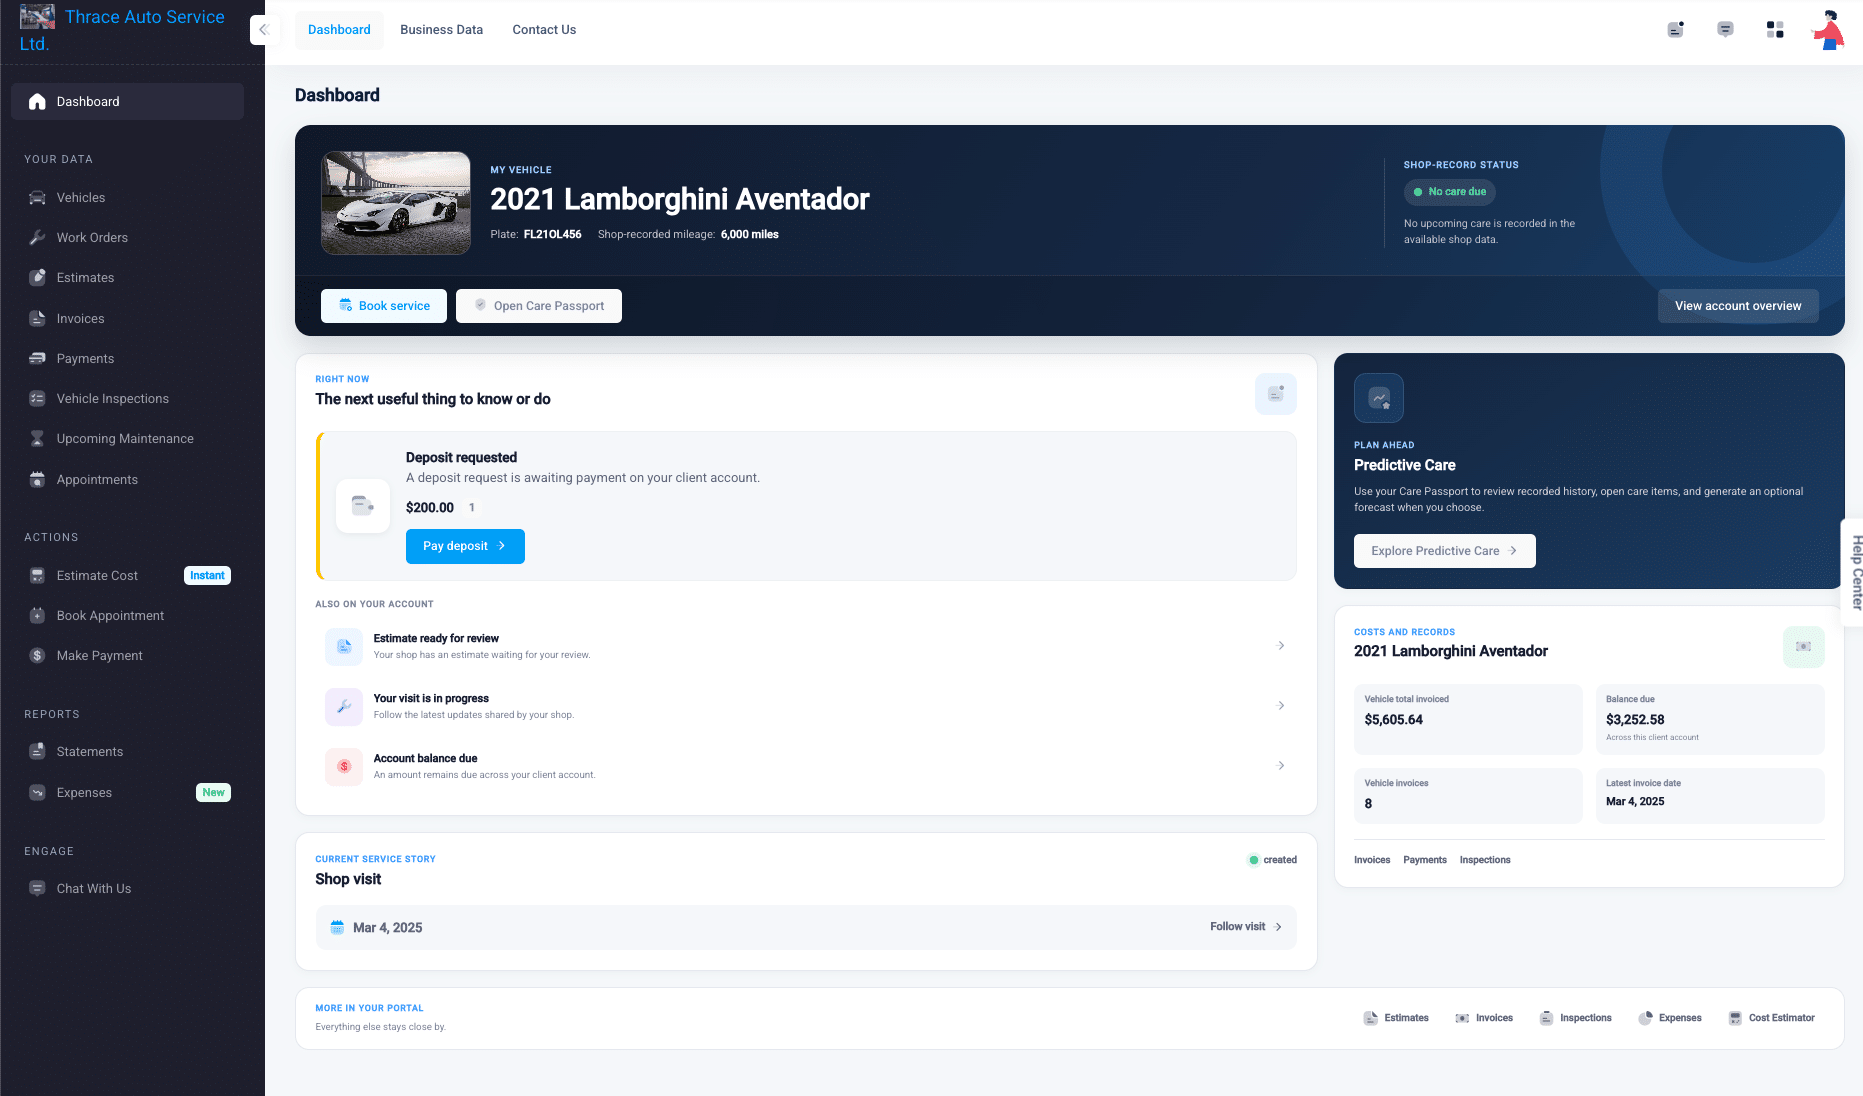
Task: Click the Chat With Us icon
Action: [x=37, y=889]
